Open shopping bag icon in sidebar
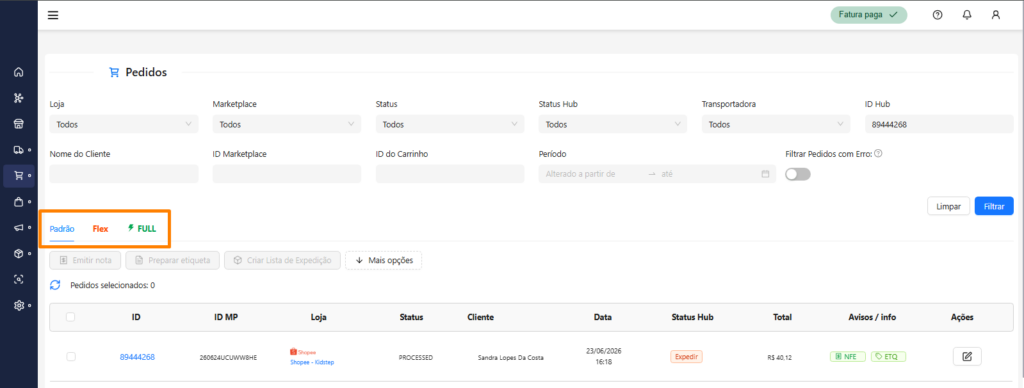Viewport: 1024px width, 388px height. coord(18,202)
